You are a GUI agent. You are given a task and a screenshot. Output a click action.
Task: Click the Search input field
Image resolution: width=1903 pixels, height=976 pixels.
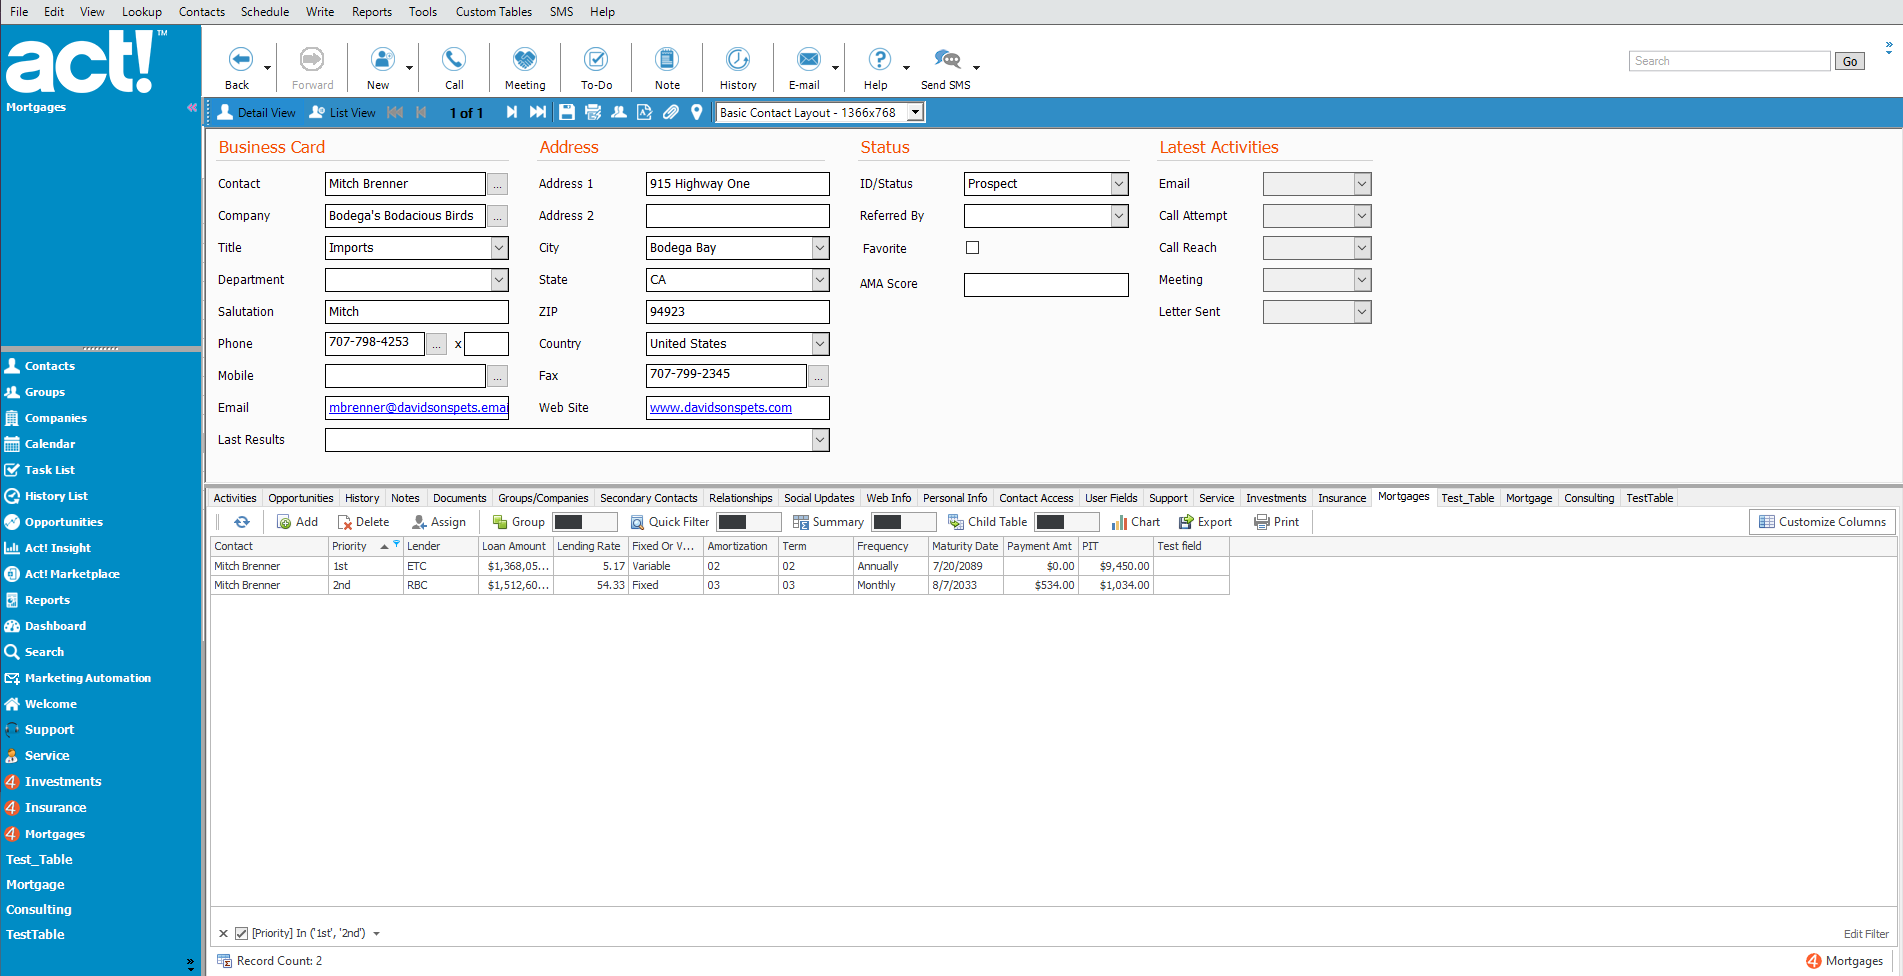1730,61
